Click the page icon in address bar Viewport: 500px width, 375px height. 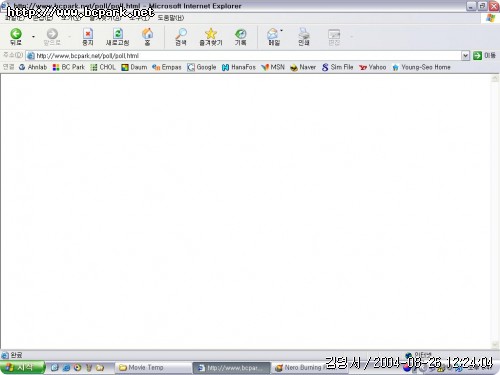click(x=31, y=56)
